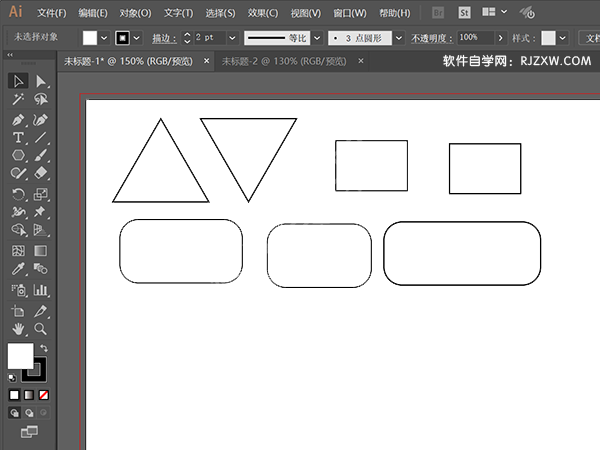Open Adobe Bridge with Br icon
Screen dimensions: 600x450
(x=438, y=13)
